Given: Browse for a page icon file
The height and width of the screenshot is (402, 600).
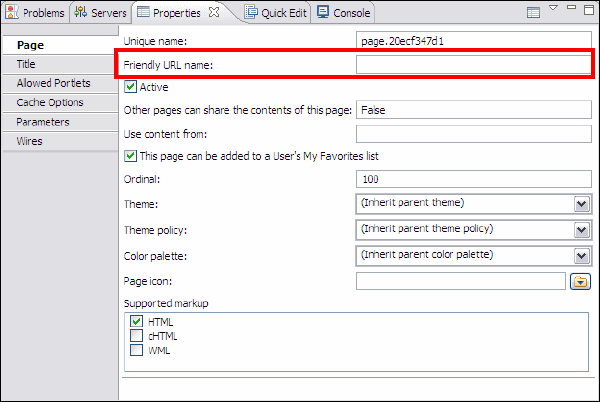Looking at the screenshot, I should pyautogui.click(x=579, y=282).
